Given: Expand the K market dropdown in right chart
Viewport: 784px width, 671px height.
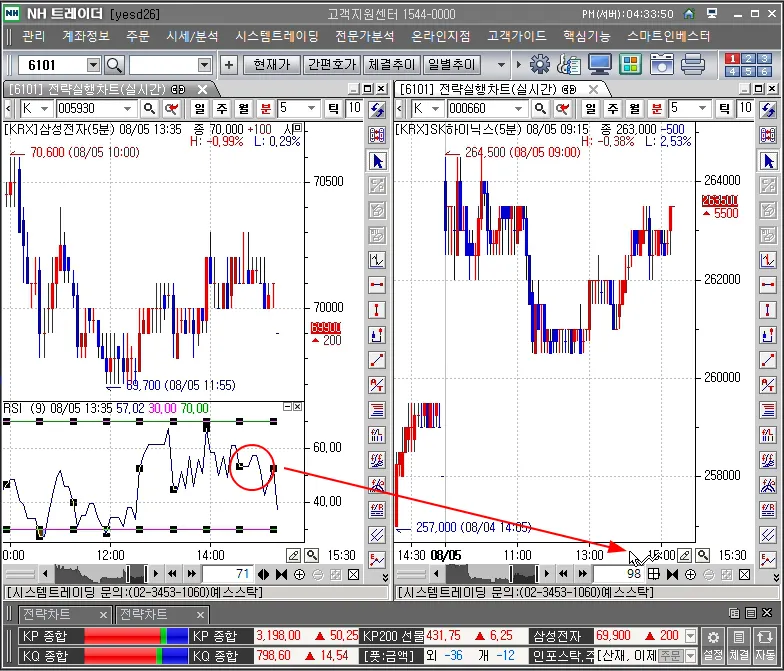Looking at the screenshot, I should 436,108.
